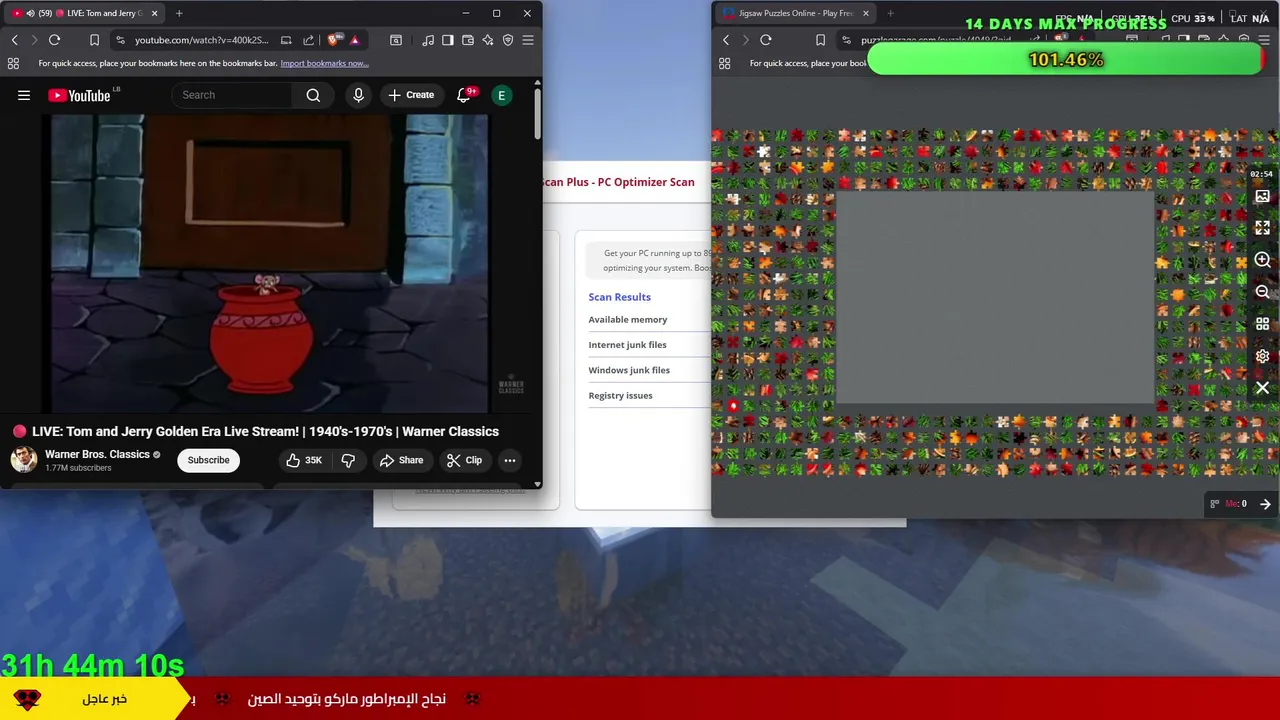The height and width of the screenshot is (720, 1280).
Task: Open apps grid icon in puzzle window bookmarks bar
Action: point(725,63)
